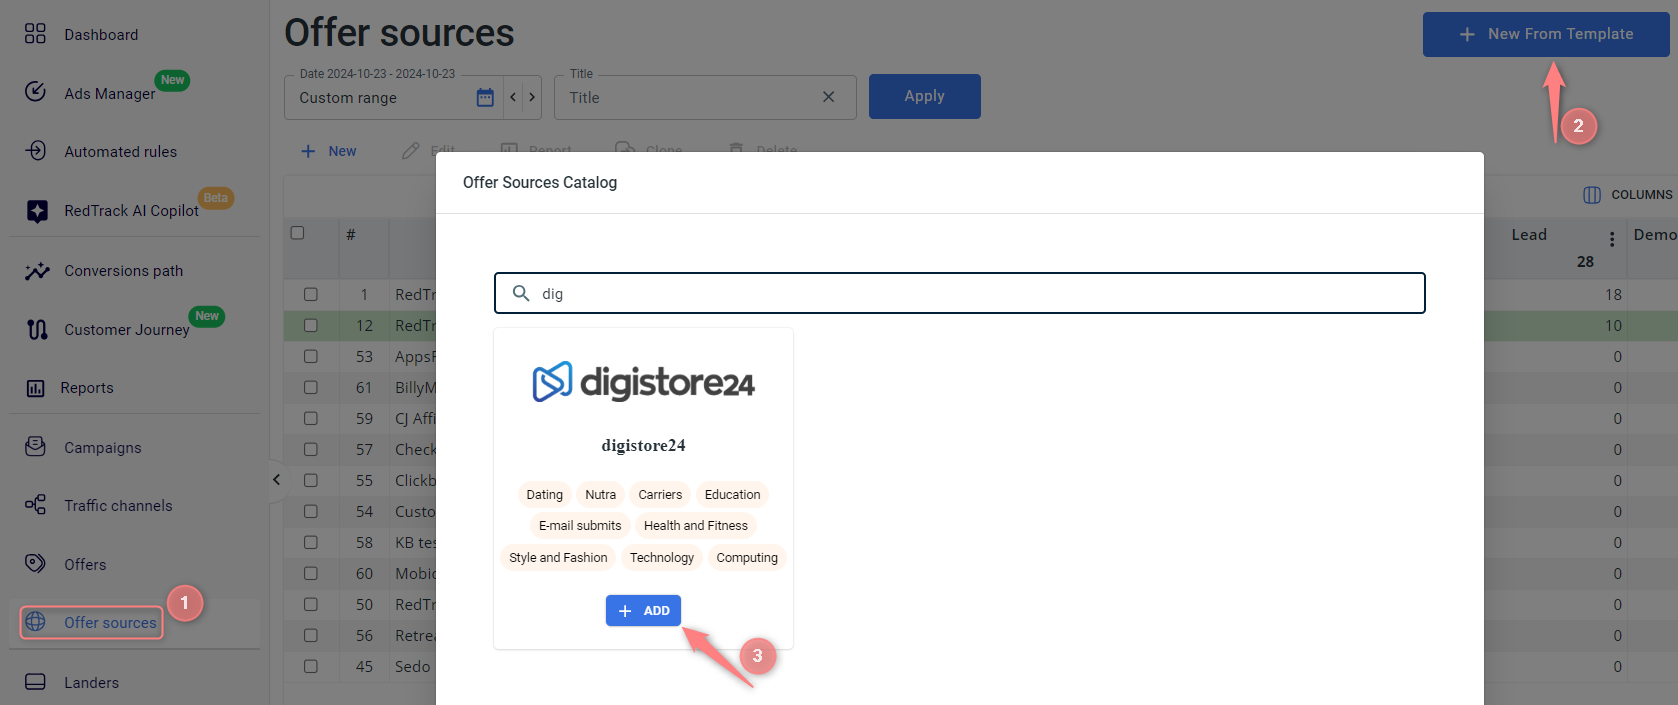Toggle the select-all checkbox in table header
This screenshot has width=1678, height=705.
297,233
